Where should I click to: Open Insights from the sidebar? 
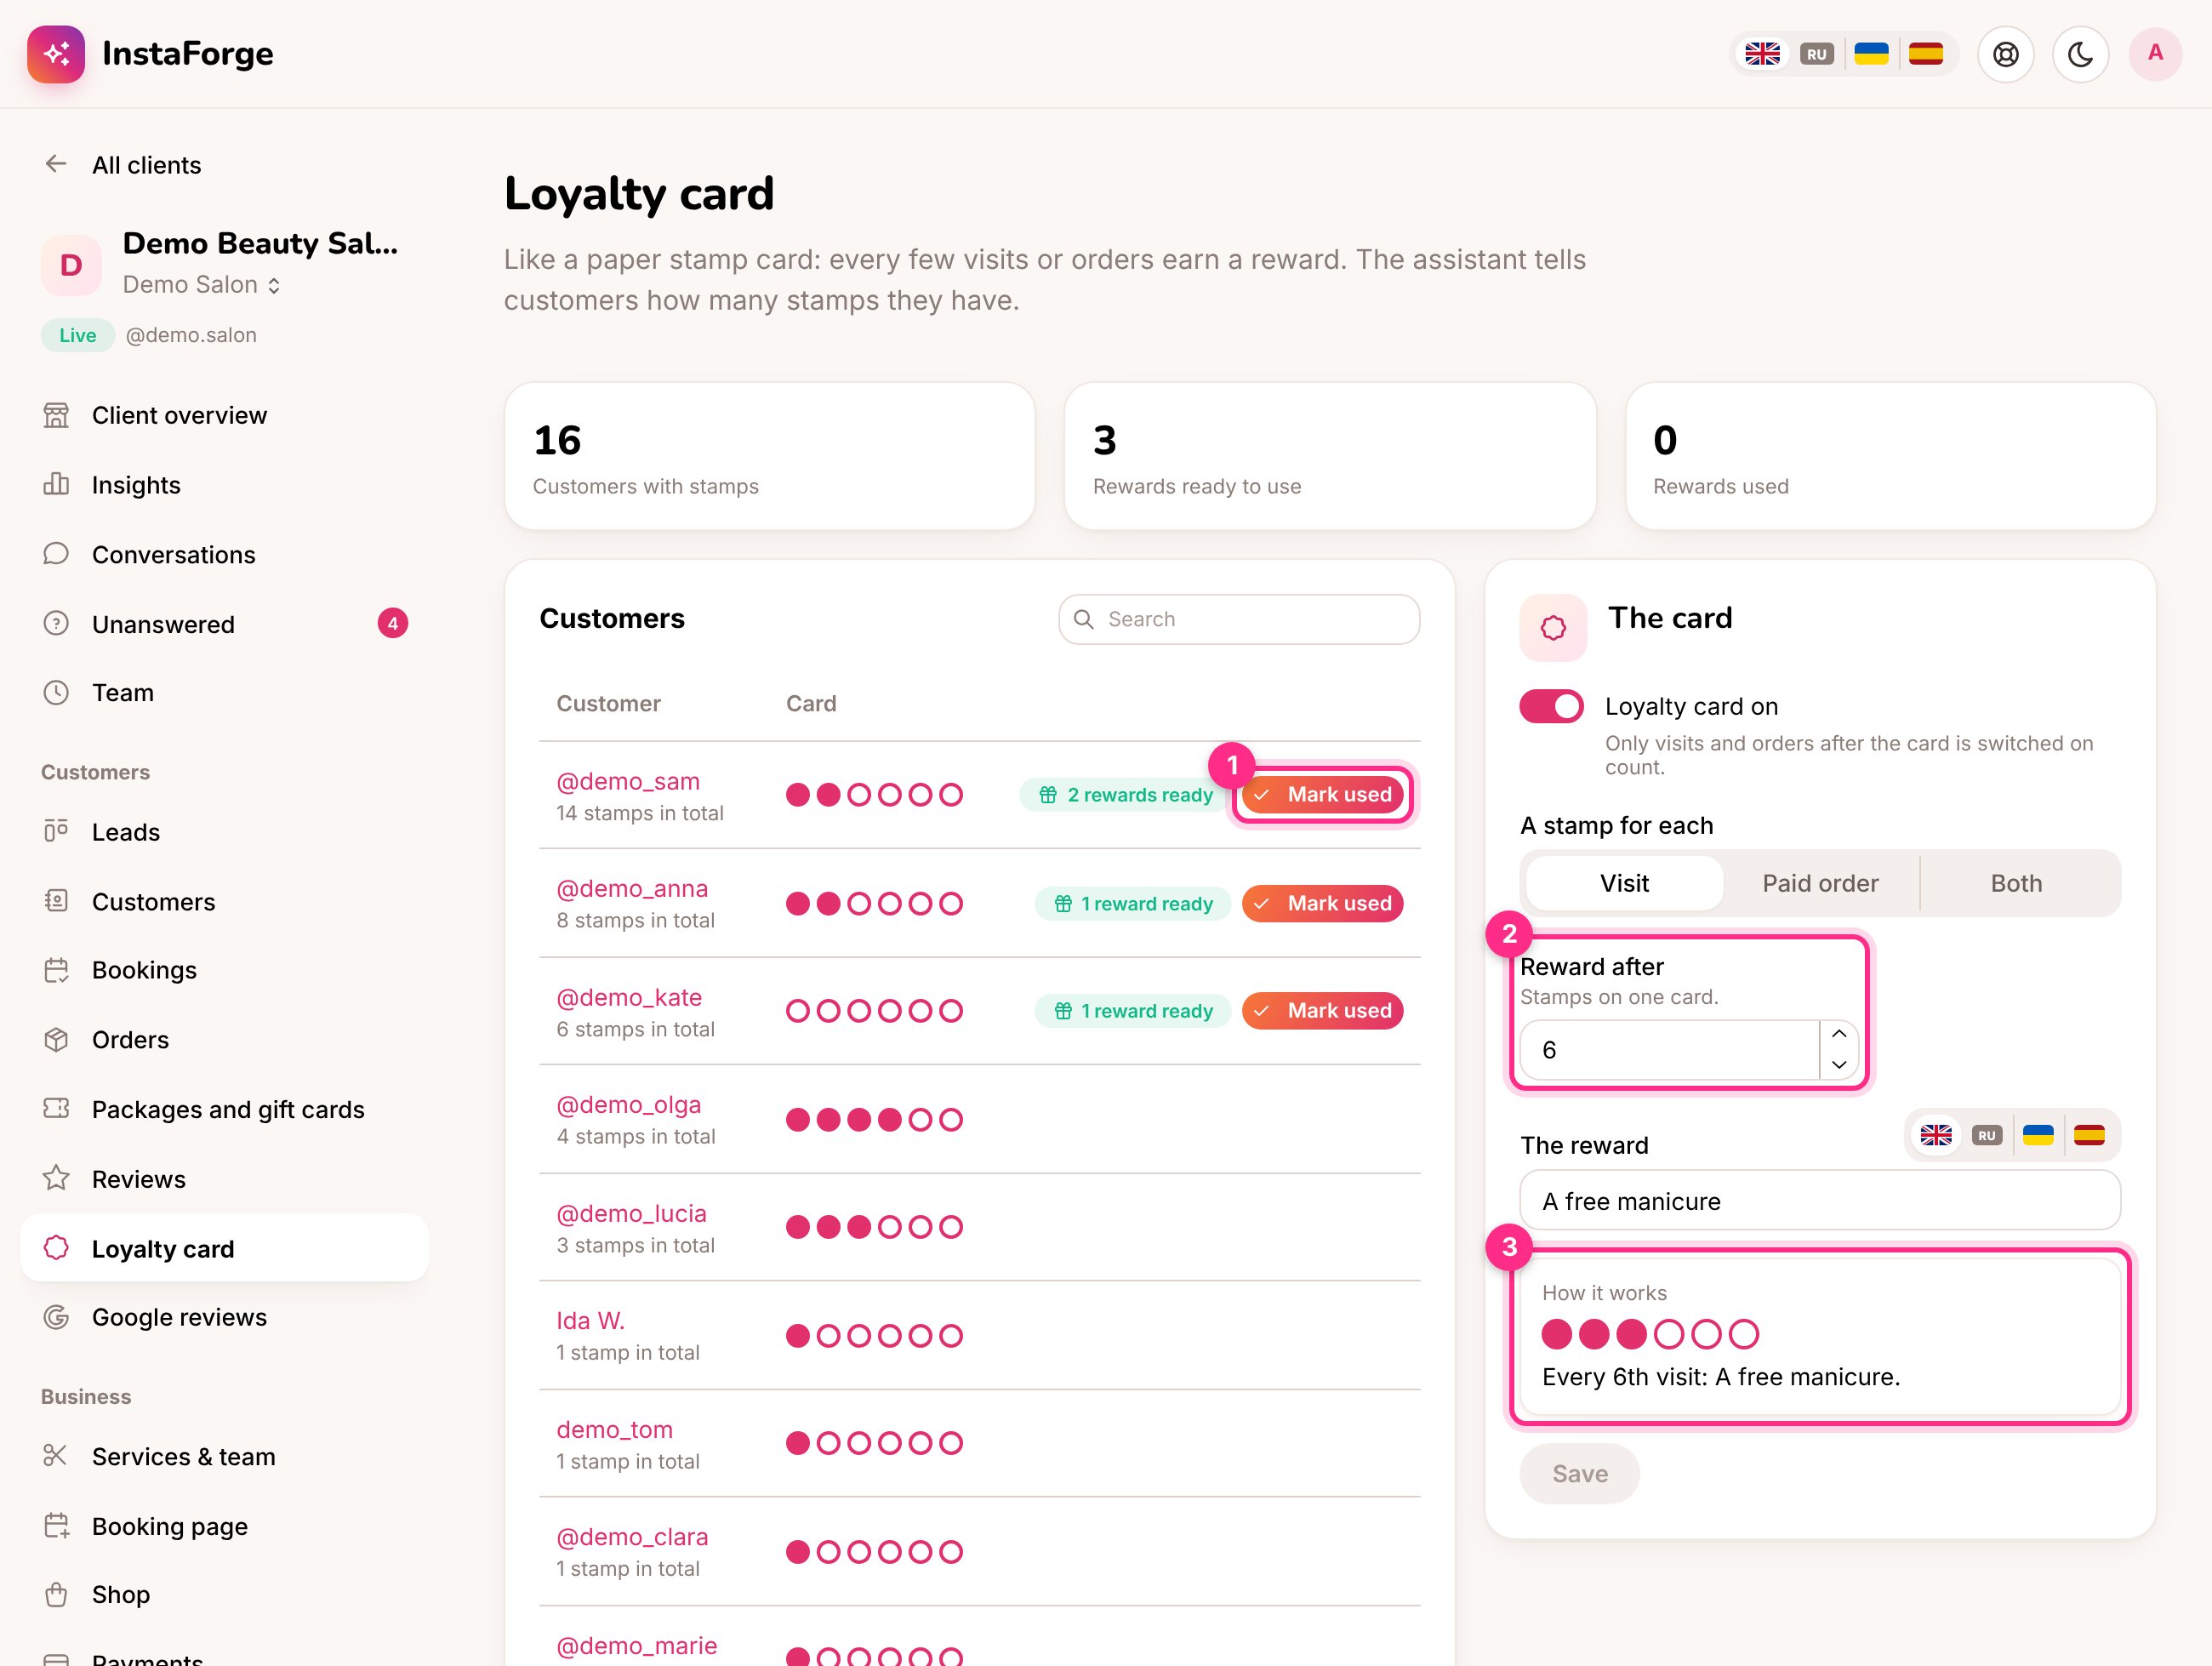[x=224, y=485]
